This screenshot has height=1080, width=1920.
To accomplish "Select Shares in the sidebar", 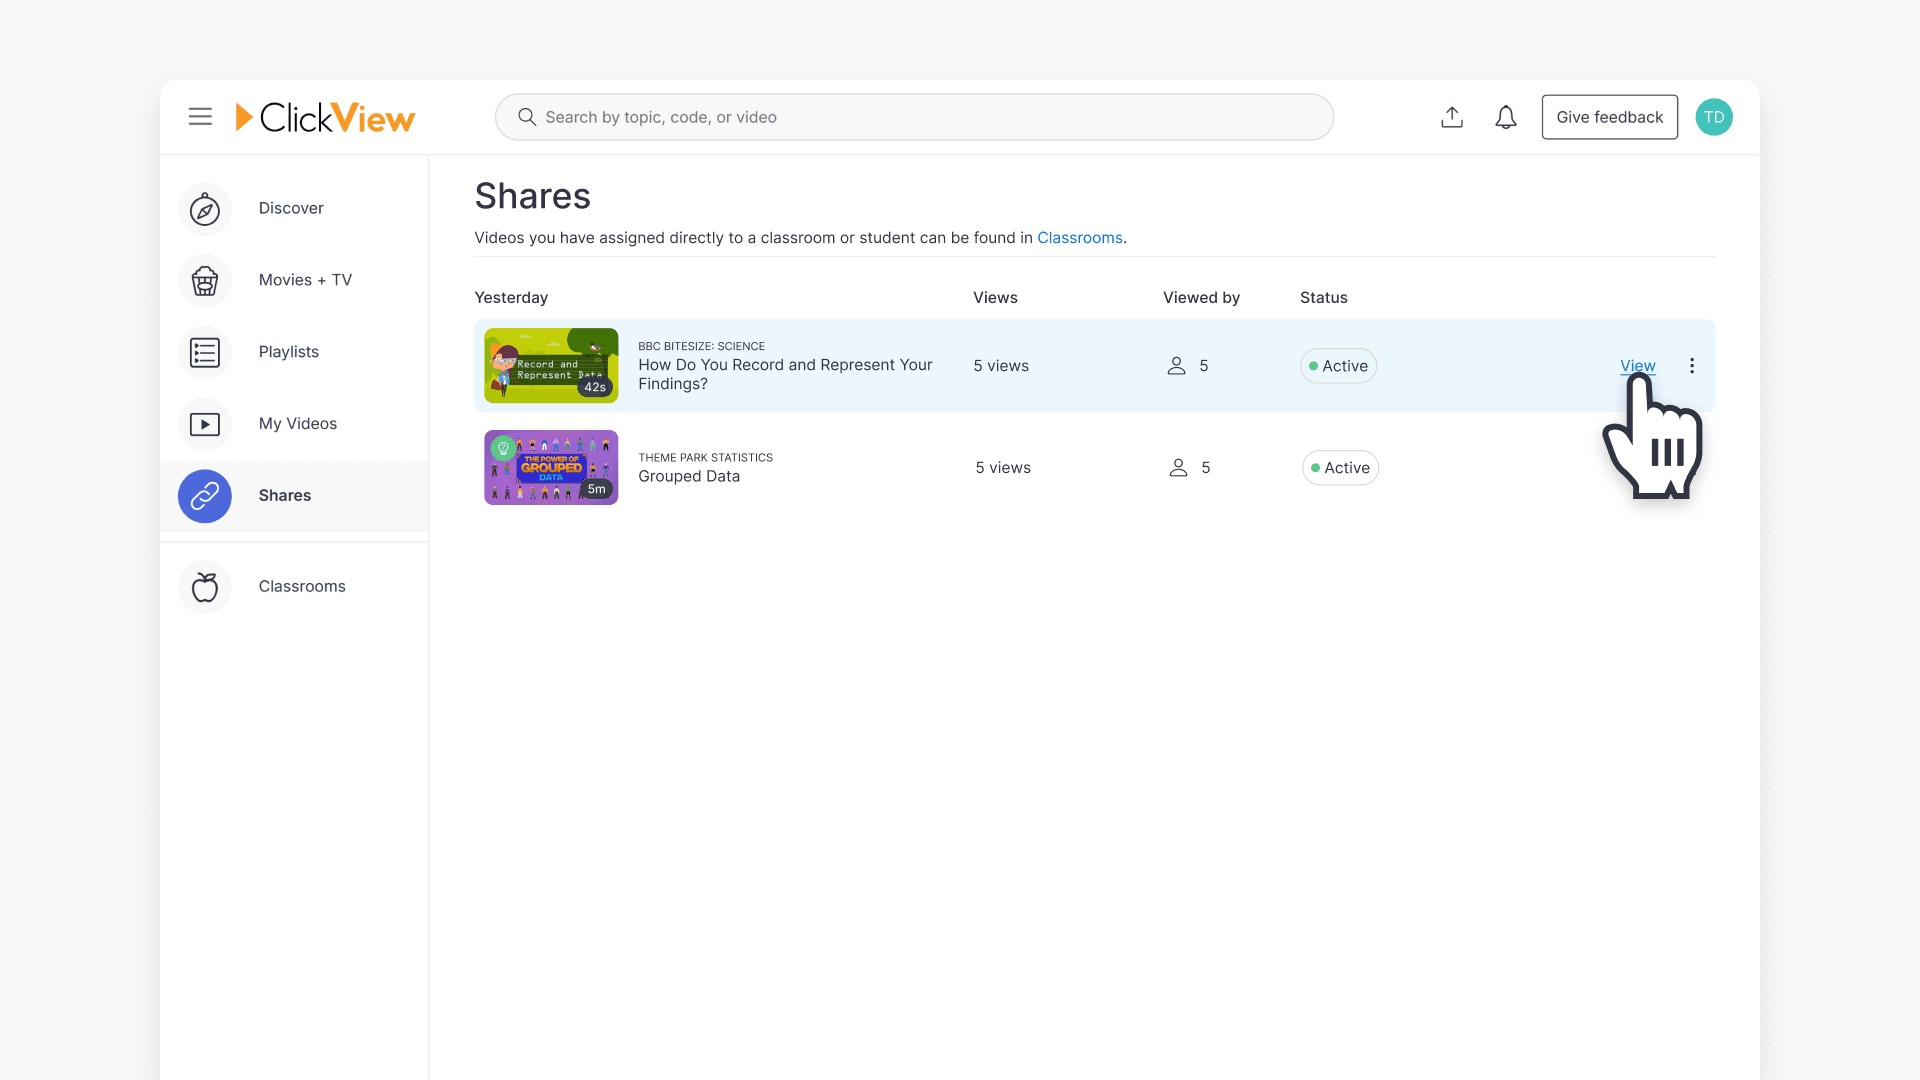I will (x=284, y=495).
